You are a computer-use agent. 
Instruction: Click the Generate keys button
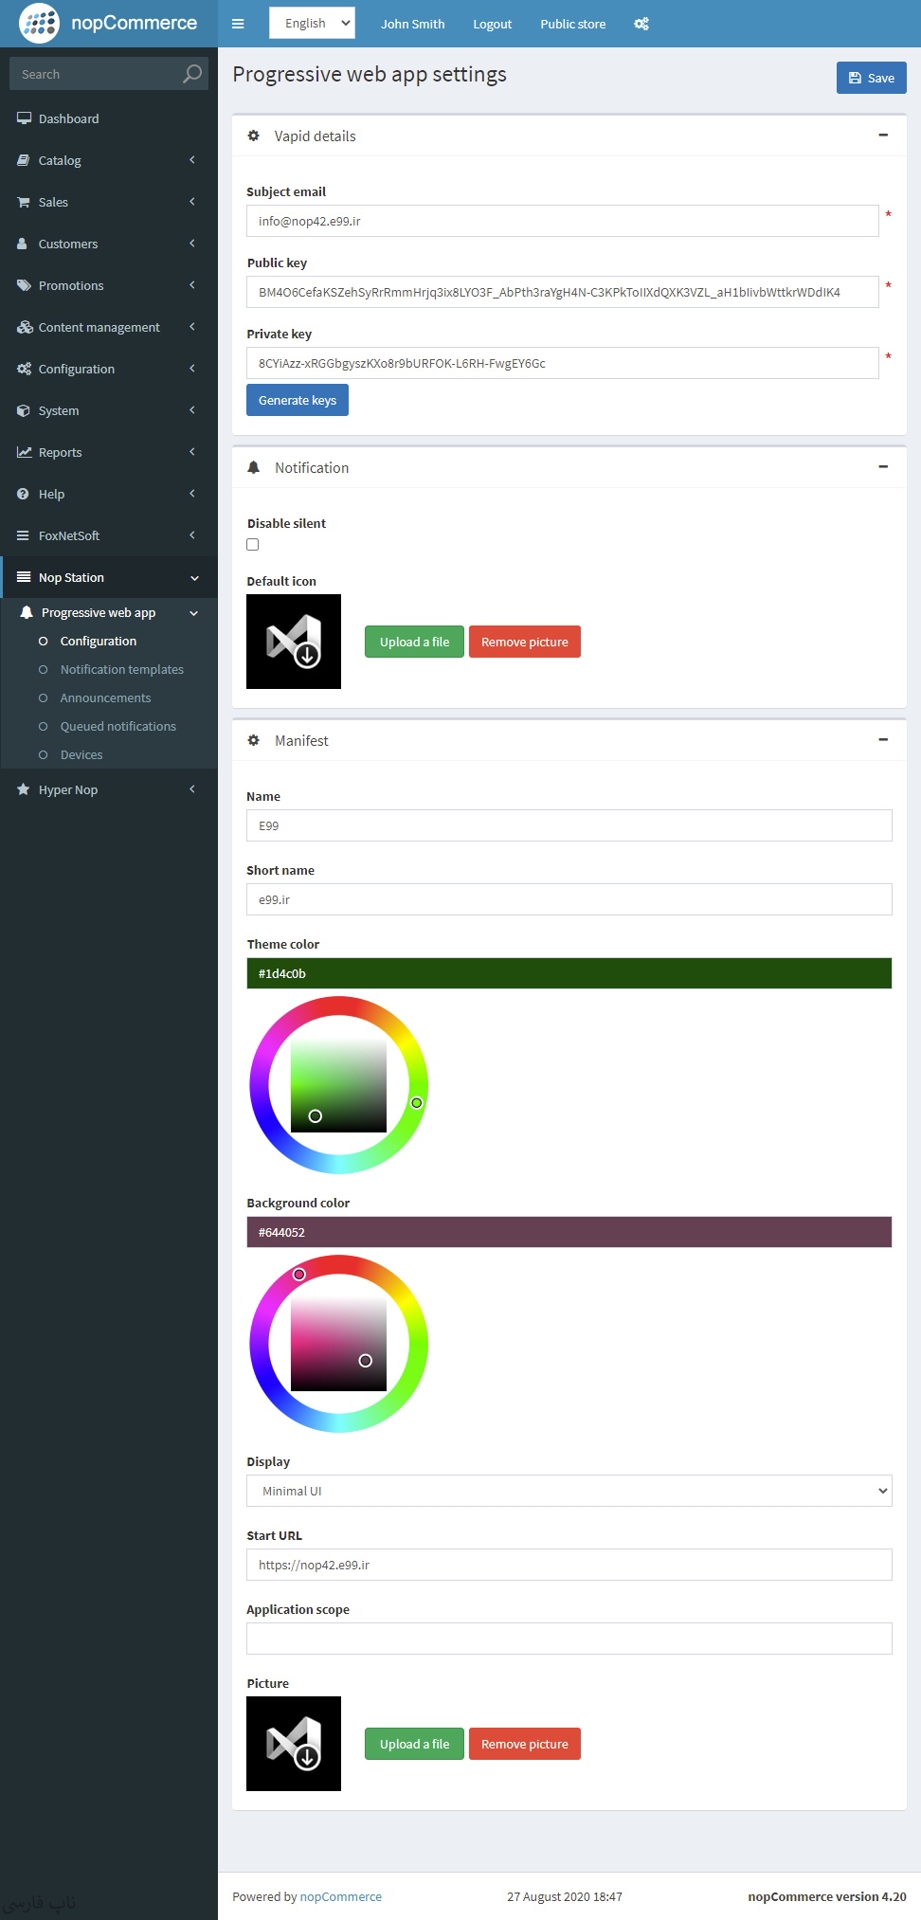(x=297, y=400)
